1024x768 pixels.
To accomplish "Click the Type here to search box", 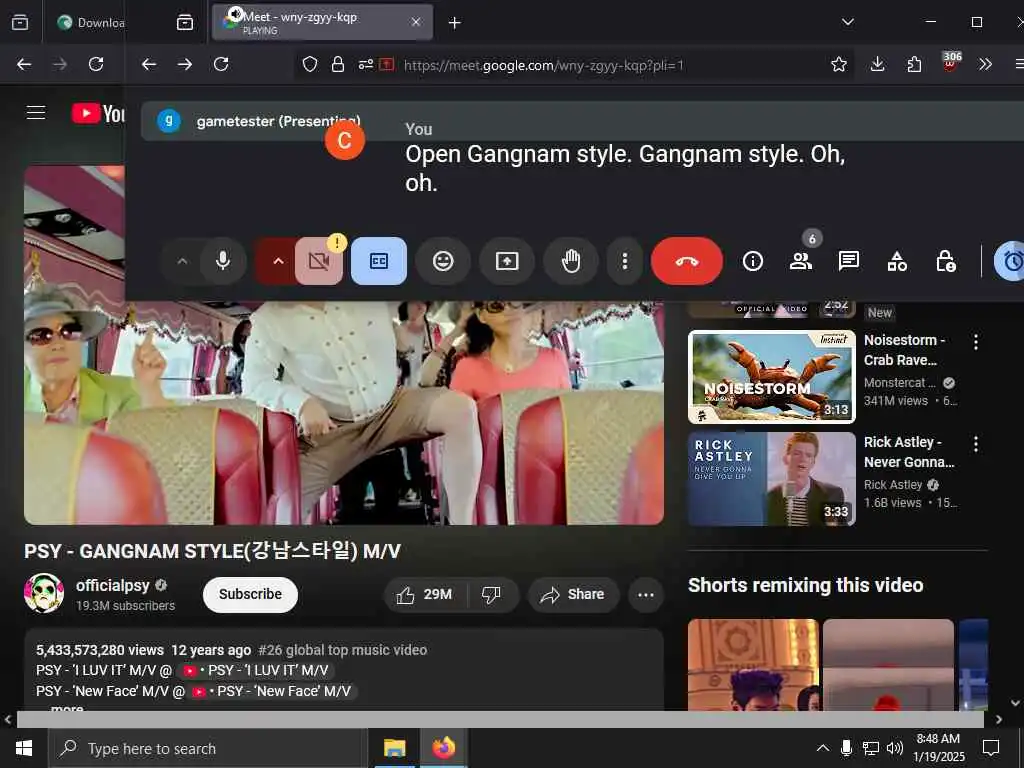I will click(206, 748).
